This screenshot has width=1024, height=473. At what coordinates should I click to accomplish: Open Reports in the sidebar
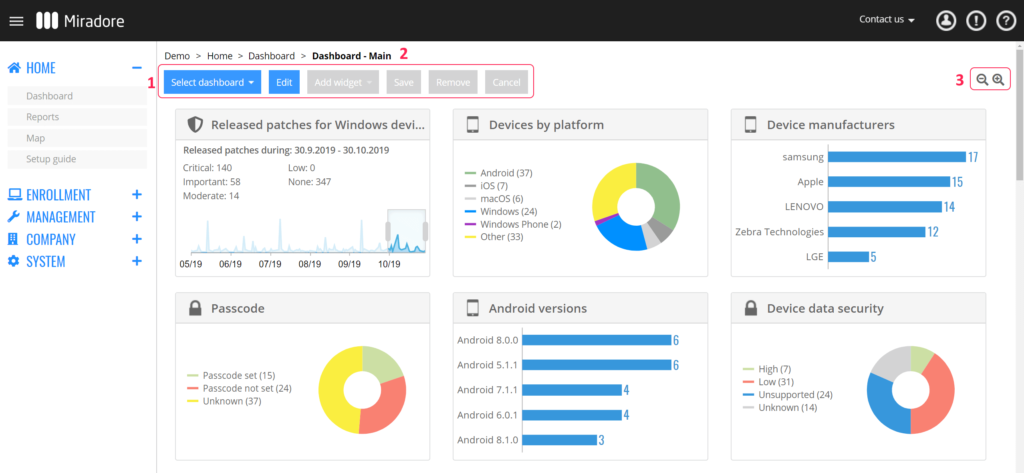pyautogui.click(x=42, y=117)
